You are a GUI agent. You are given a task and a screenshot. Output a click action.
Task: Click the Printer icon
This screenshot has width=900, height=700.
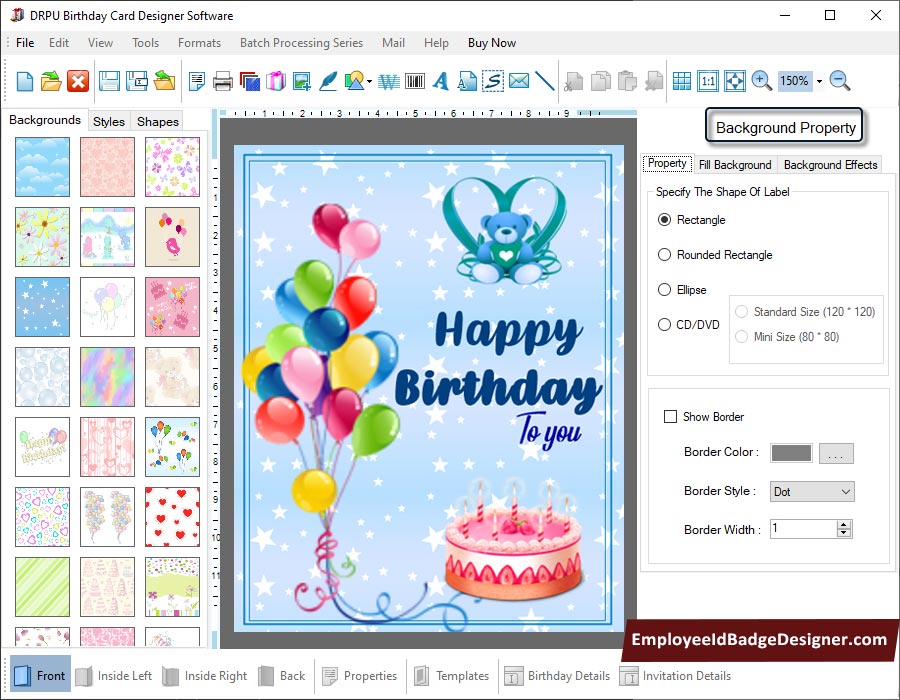(x=223, y=81)
